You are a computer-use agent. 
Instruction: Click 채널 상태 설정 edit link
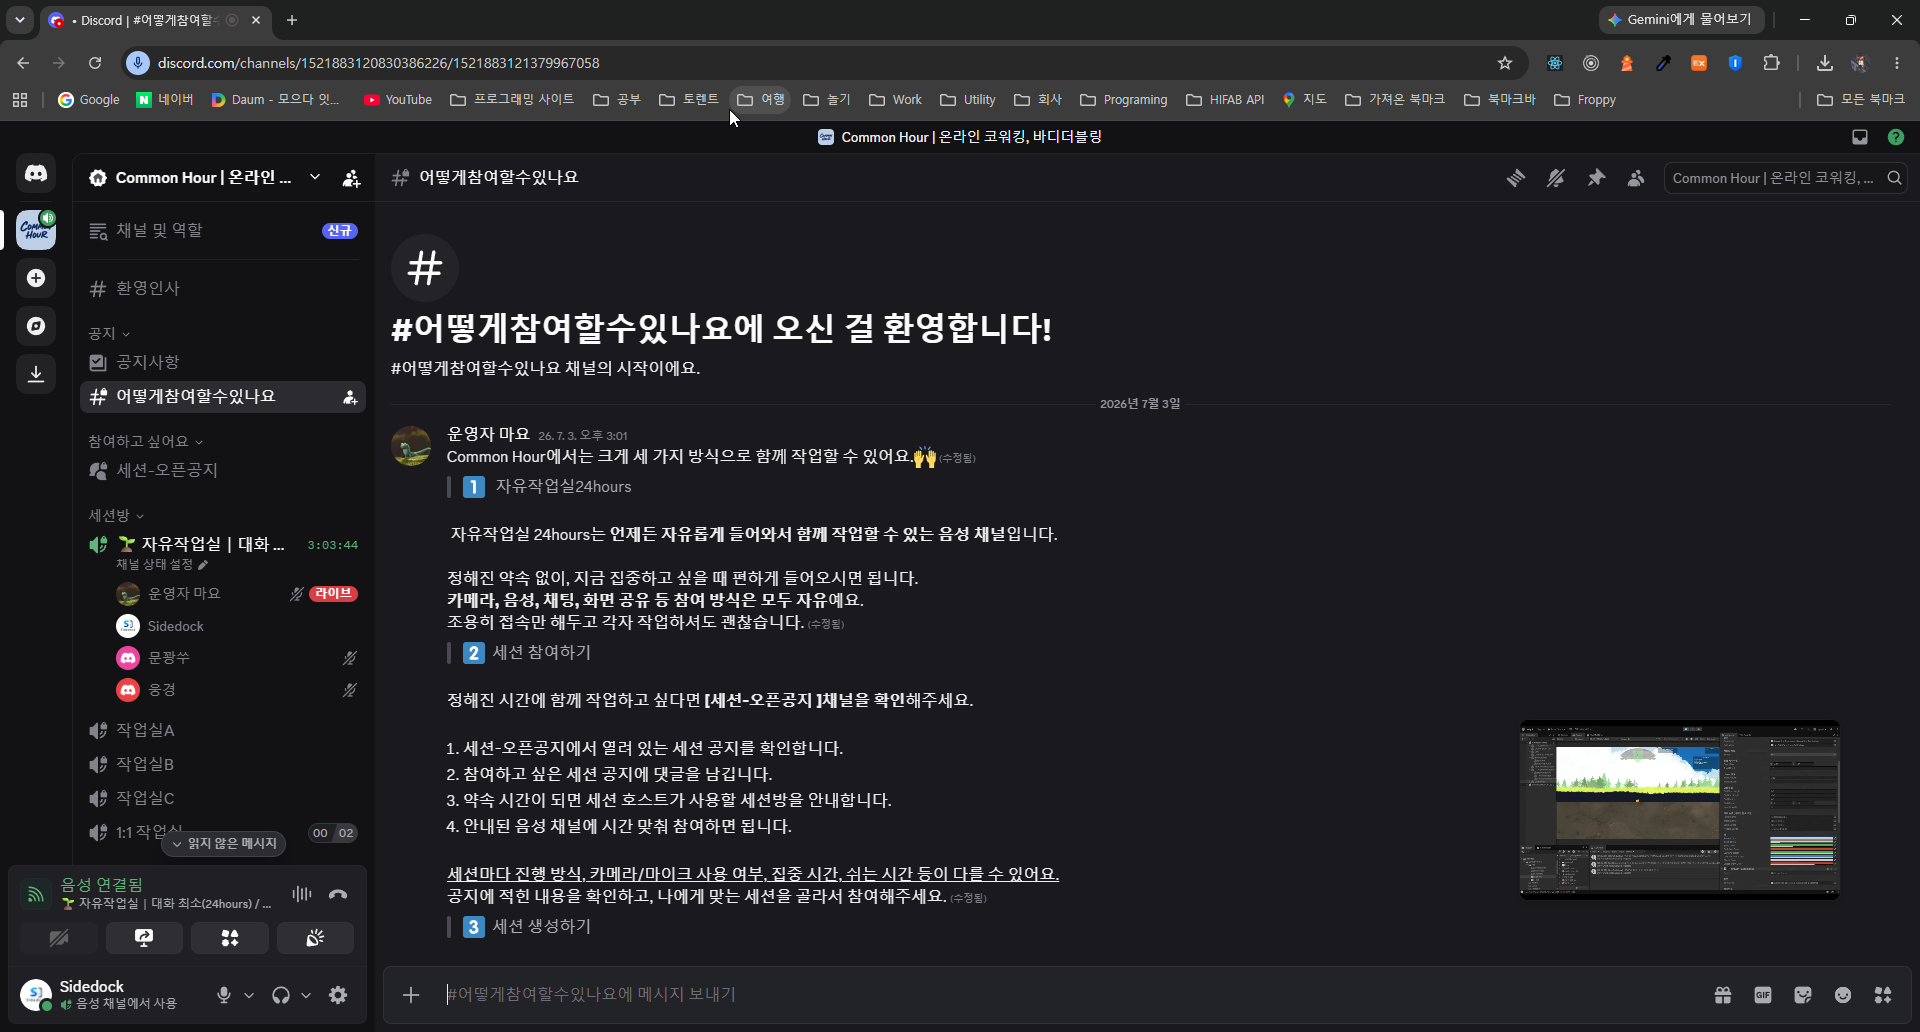(x=161, y=564)
